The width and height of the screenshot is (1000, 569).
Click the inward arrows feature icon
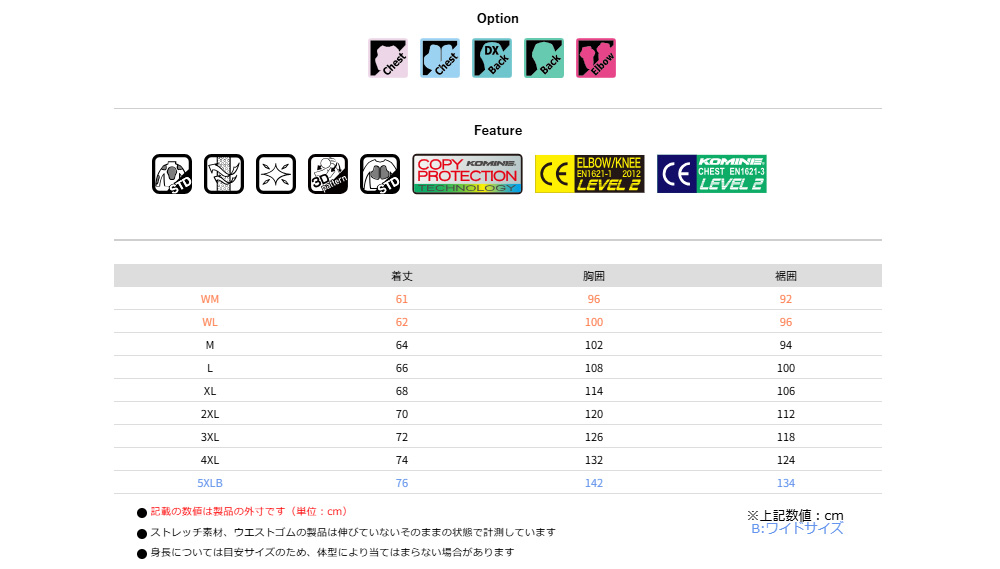pyautogui.click(x=276, y=174)
